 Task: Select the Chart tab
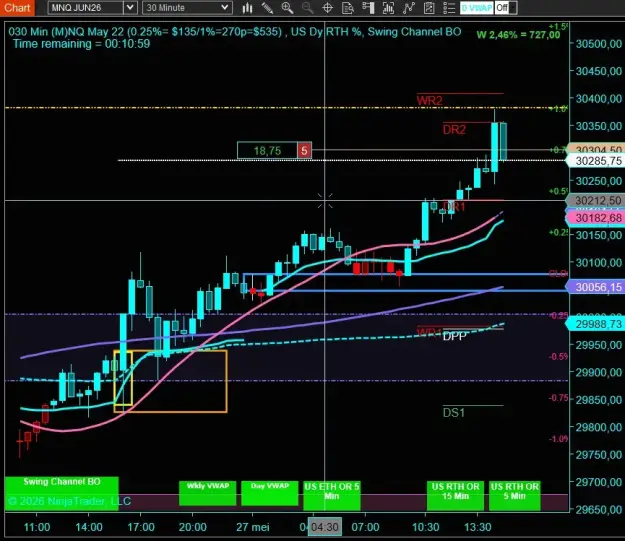[x=17, y=8]
